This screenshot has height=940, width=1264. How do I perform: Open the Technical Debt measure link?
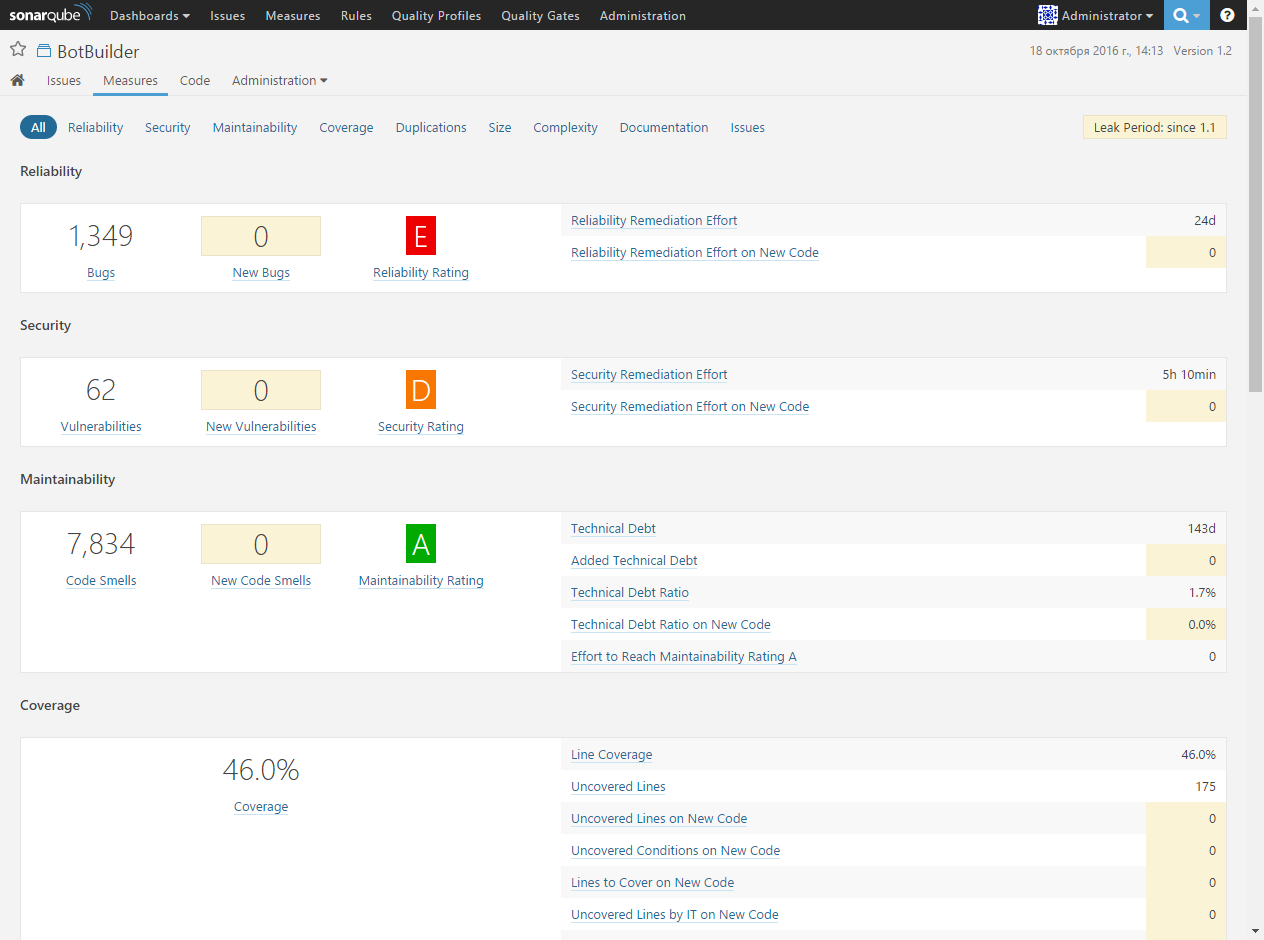point(613,528)
